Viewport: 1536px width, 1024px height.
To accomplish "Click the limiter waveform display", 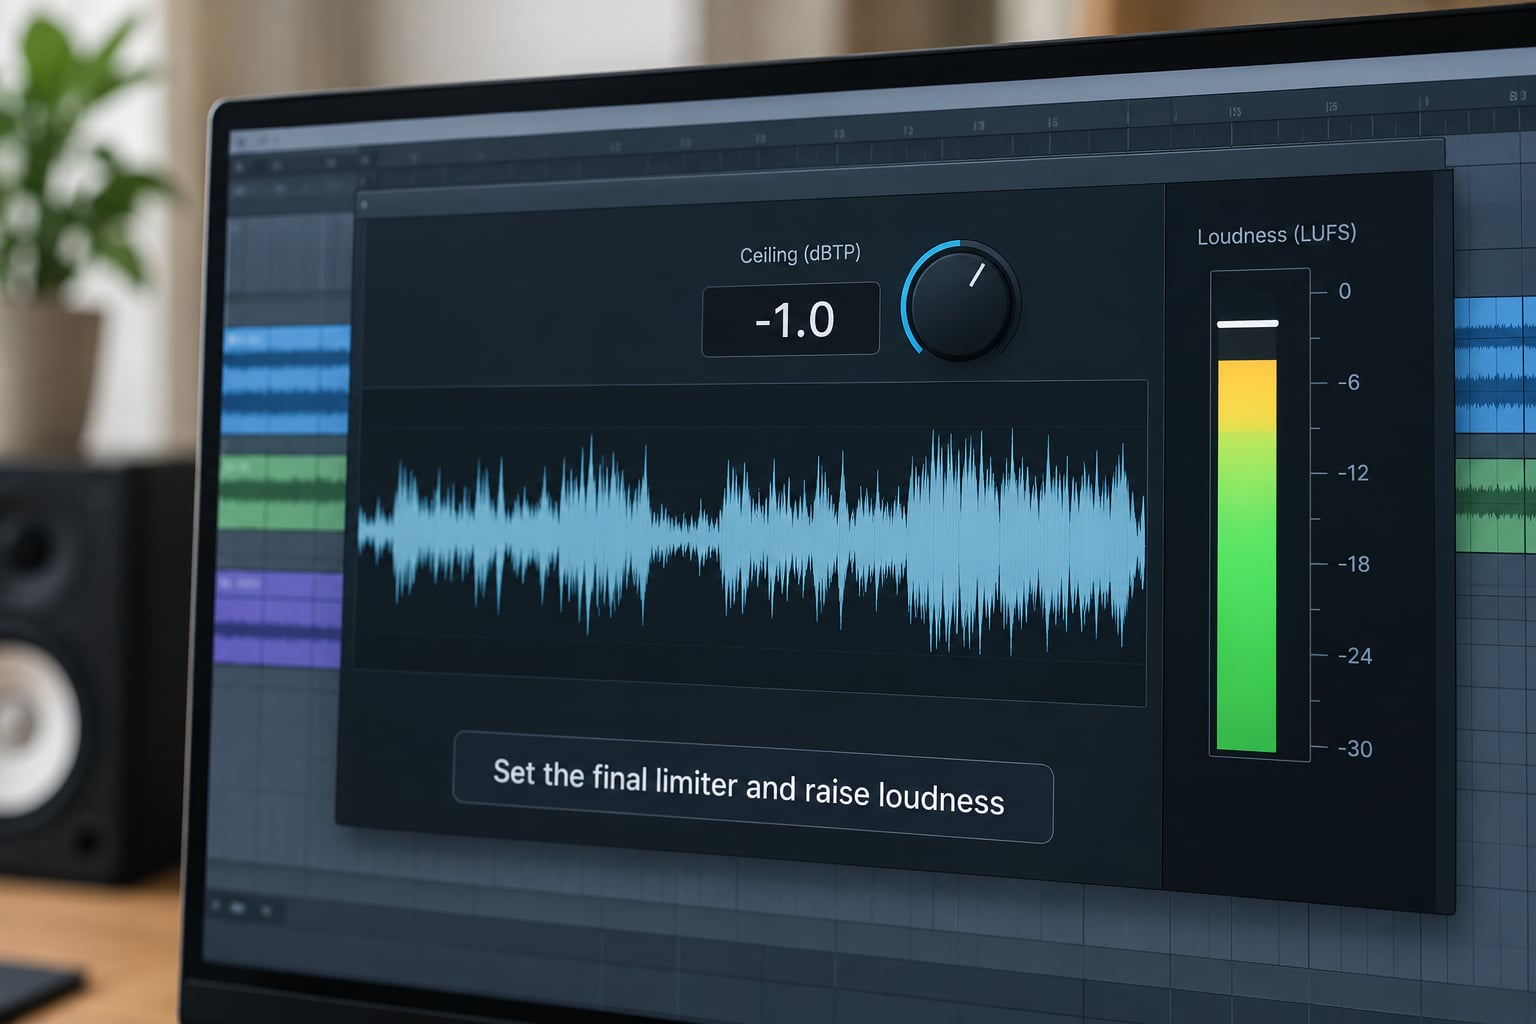I will pyautogui.click(x=750, y=542).
